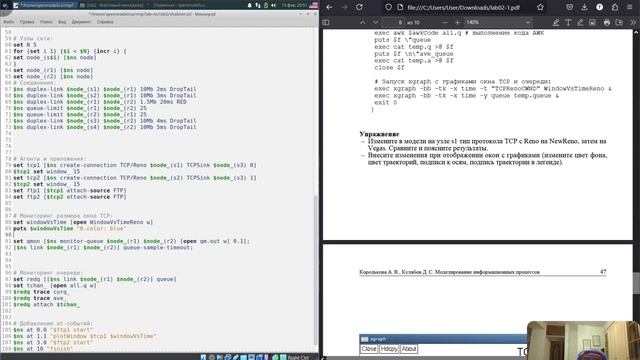Open the Firefox downloads panel
The image size is (640, 360).
pos(584,7)
